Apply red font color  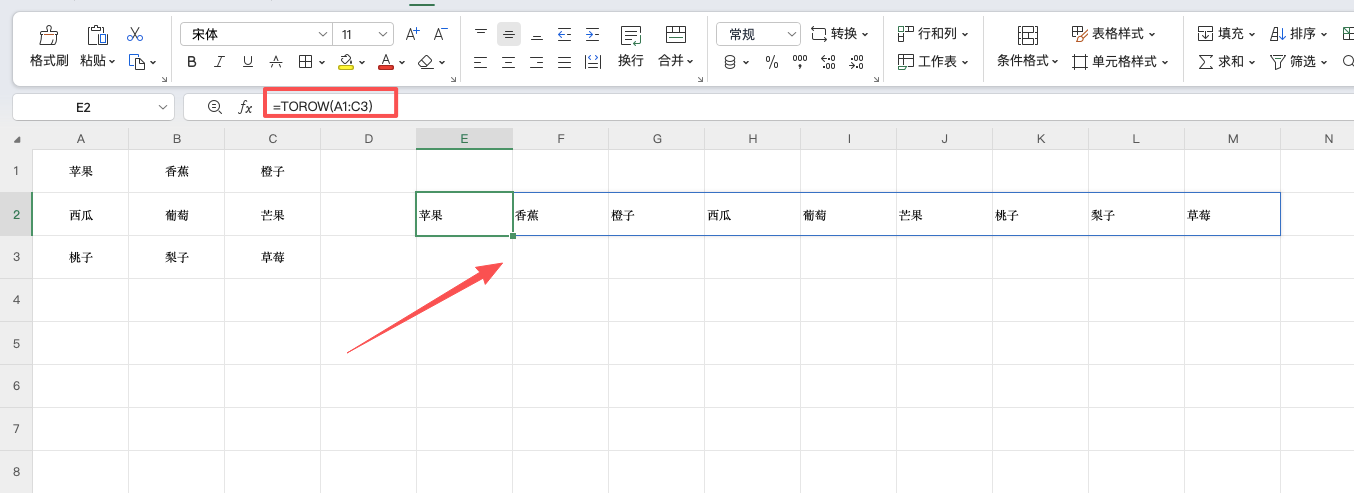tap(386, 62)
